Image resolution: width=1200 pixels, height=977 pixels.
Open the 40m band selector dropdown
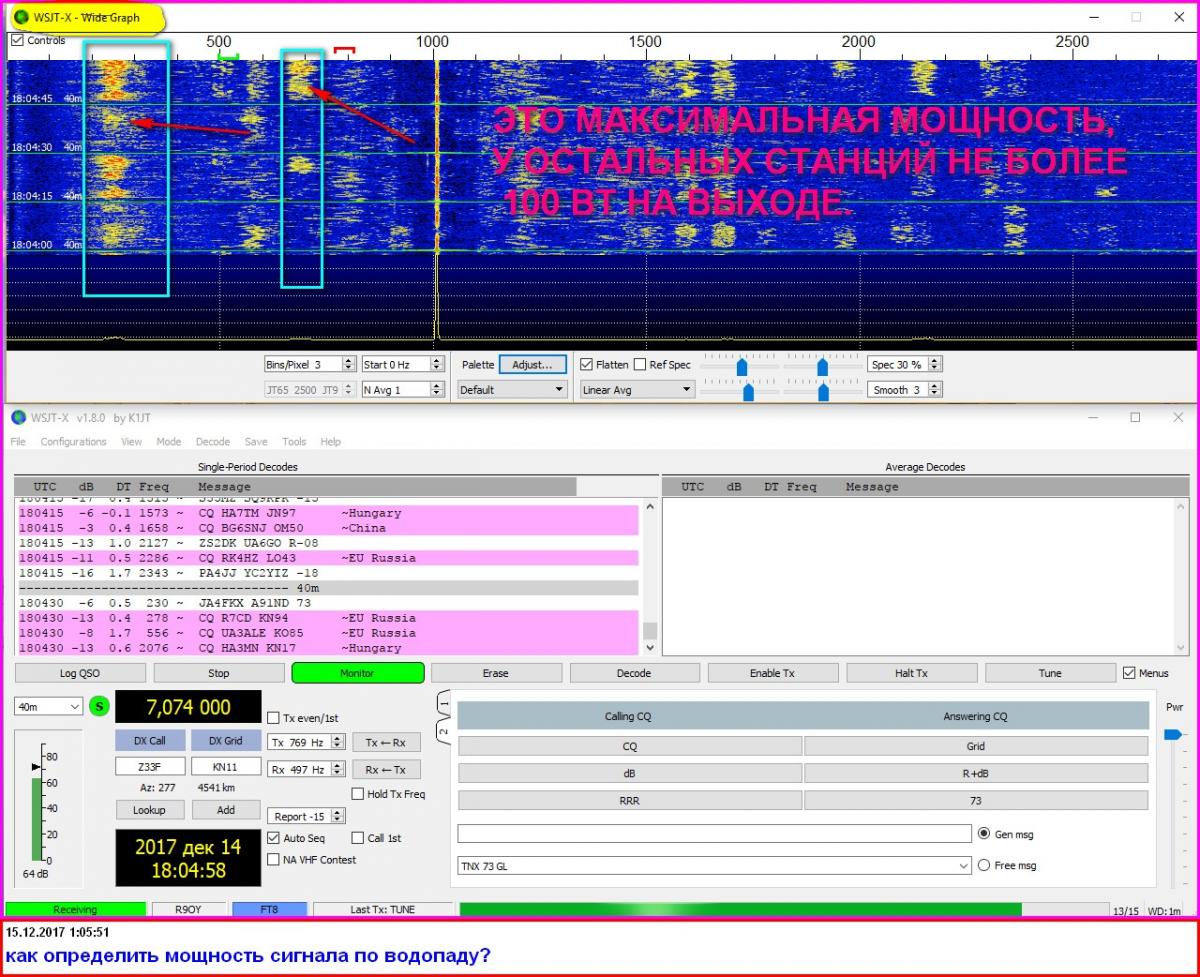click(x=49, y=707)
